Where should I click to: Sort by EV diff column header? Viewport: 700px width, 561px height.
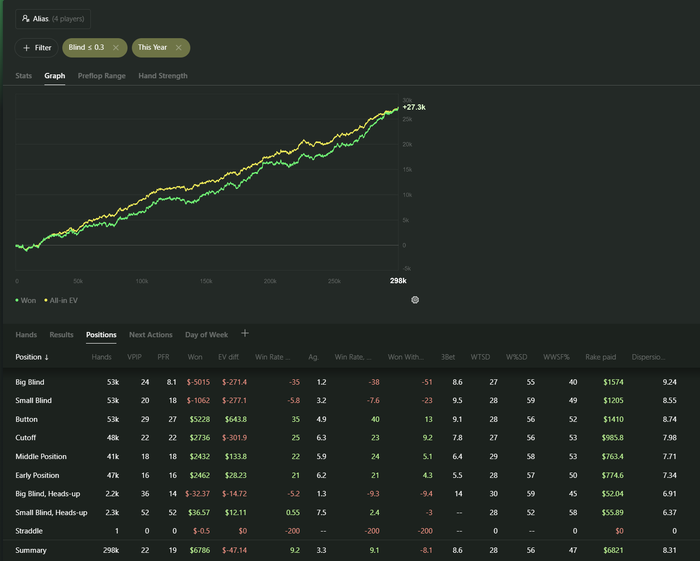(231, 357)
